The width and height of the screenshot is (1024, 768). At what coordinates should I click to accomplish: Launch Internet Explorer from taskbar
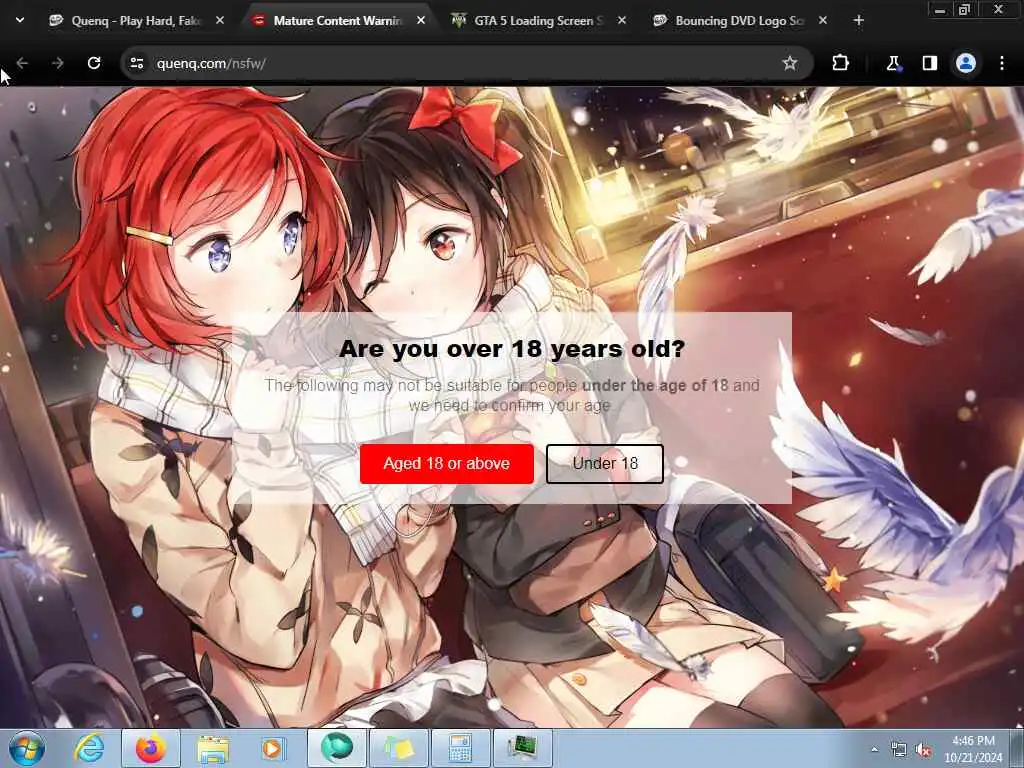click(x=89, y=748)
